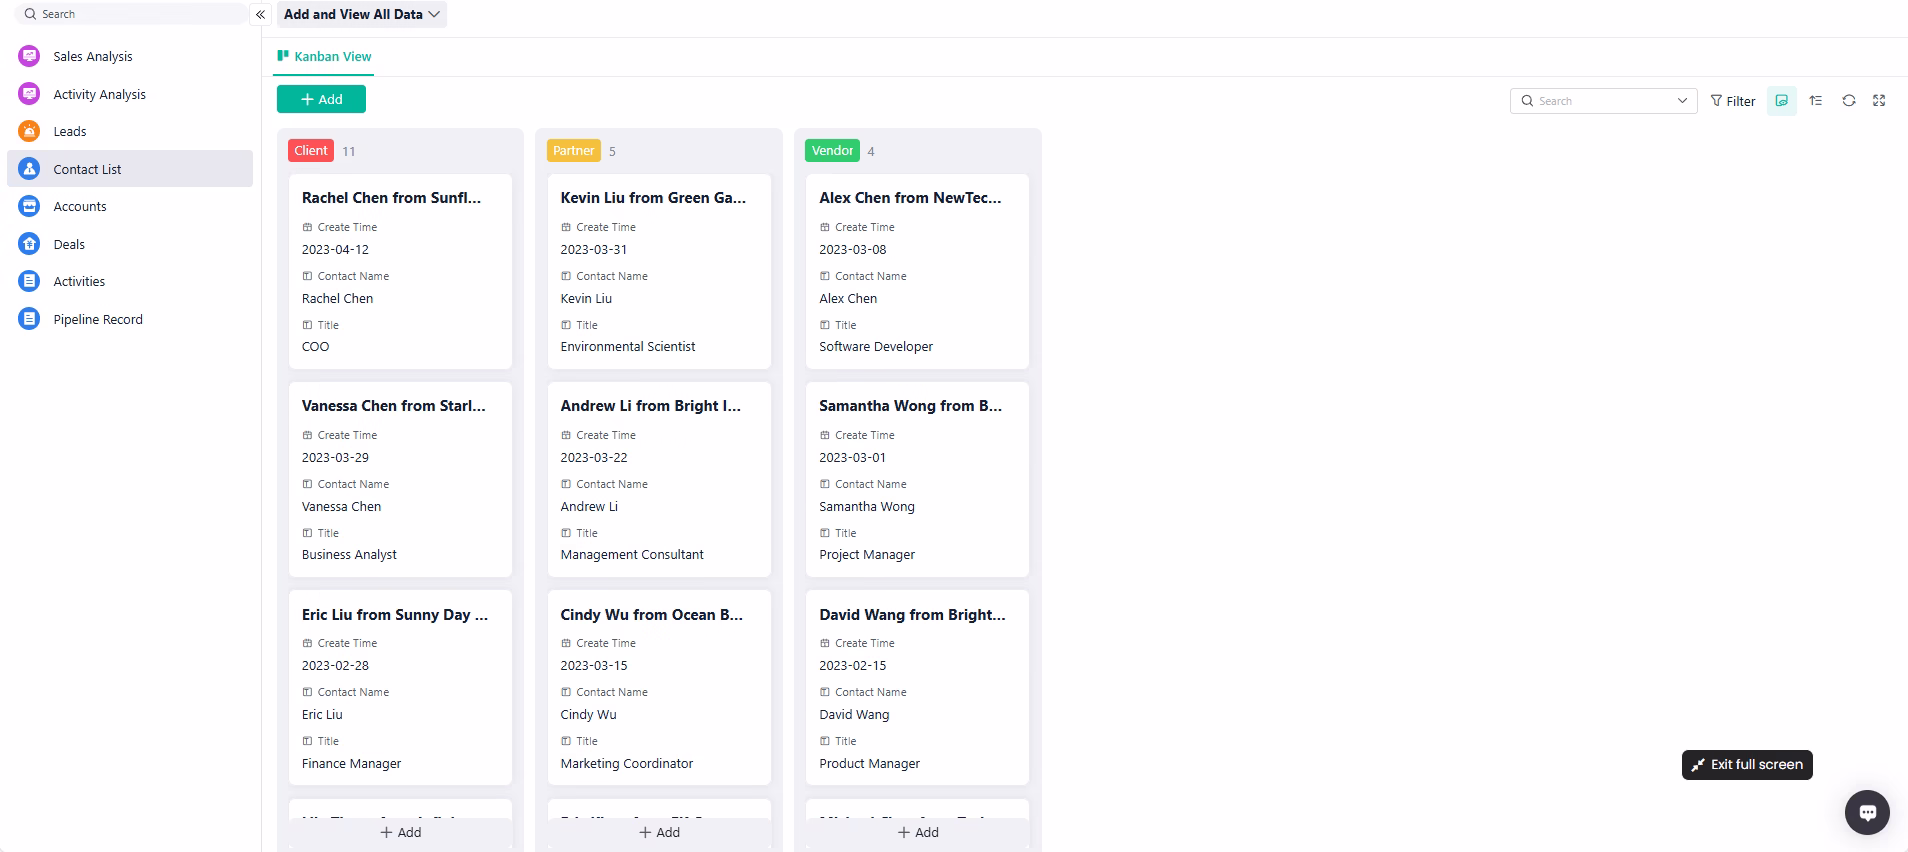Go to Pipeline Record in sidebar
This screenshot has height=852, width=1908.
[x=97, y=320]
